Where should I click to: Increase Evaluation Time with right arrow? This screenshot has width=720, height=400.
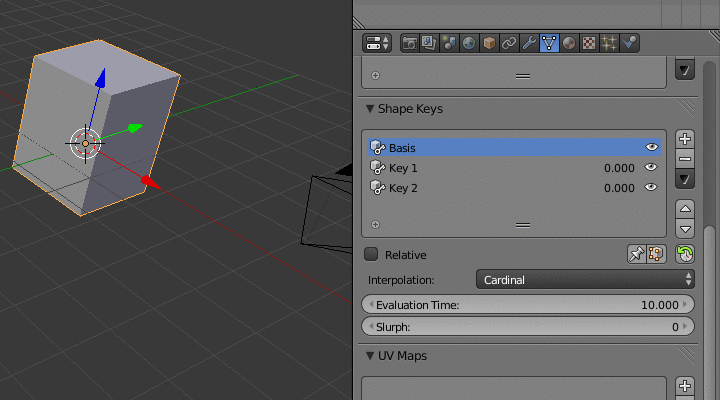click(x=685, y=304)
